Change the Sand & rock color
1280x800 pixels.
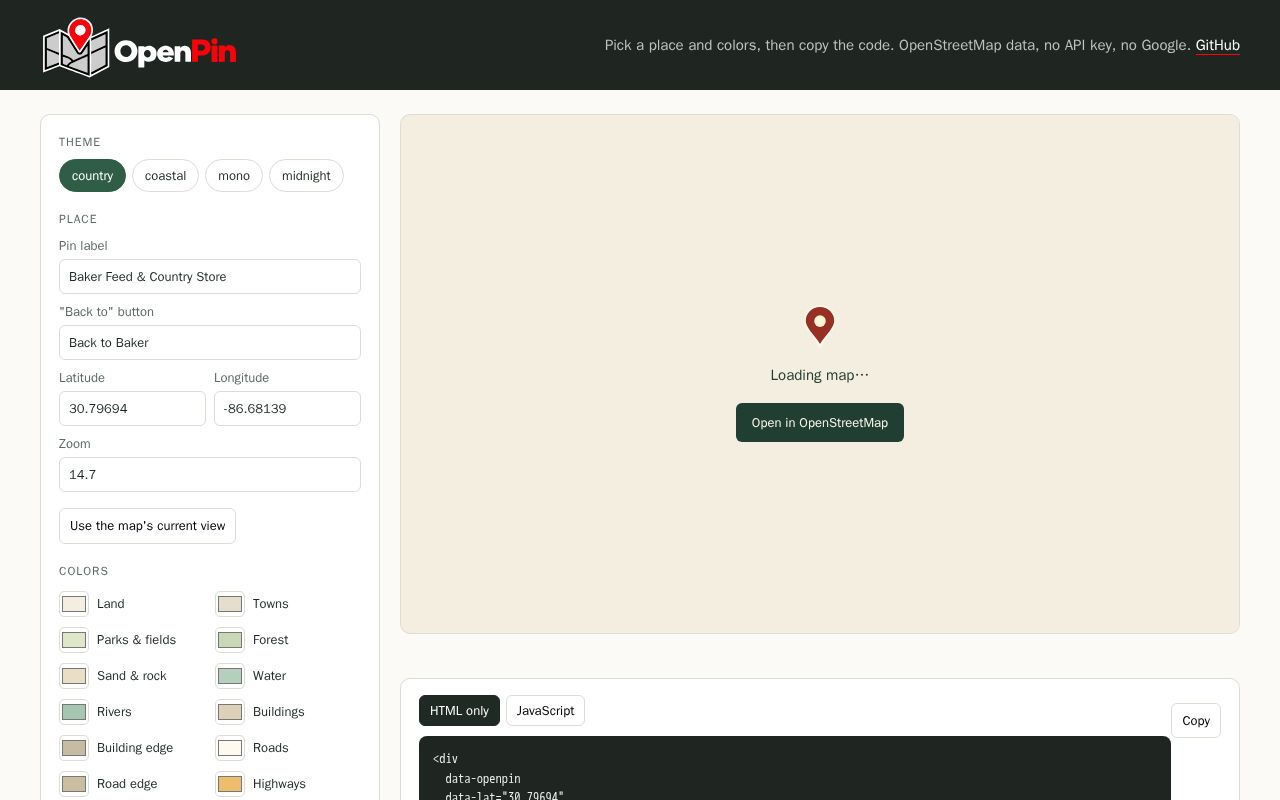click(x=74, y=676)
